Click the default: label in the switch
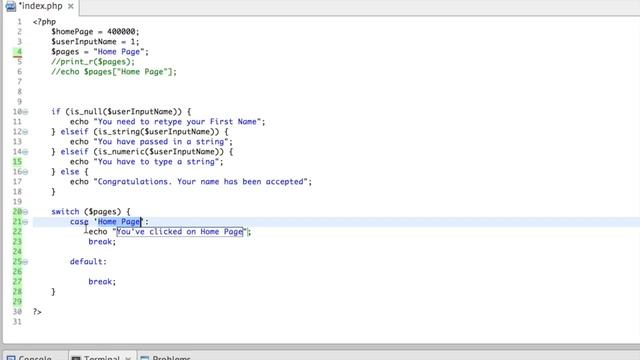The image size is (640, 360). [88, 262]
